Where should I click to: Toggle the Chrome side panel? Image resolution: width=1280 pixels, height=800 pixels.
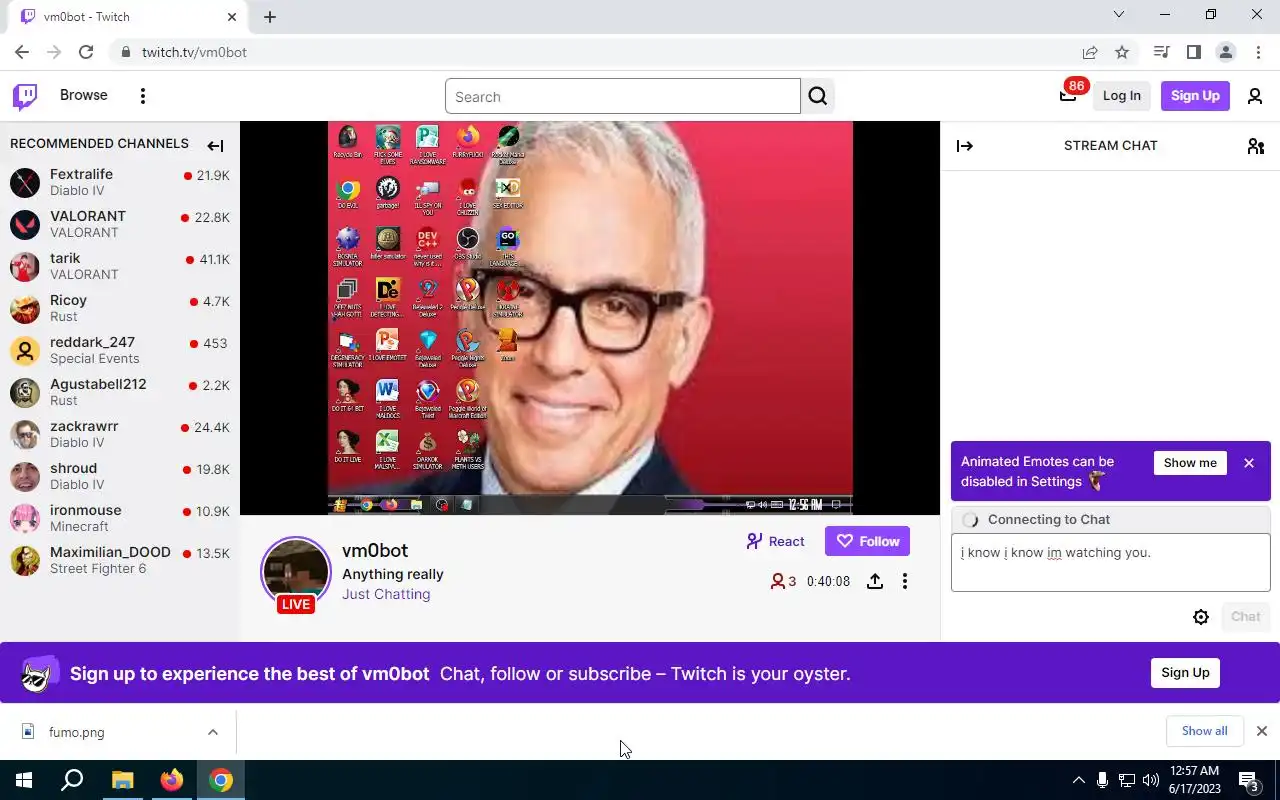click(x=1193, y=52)
